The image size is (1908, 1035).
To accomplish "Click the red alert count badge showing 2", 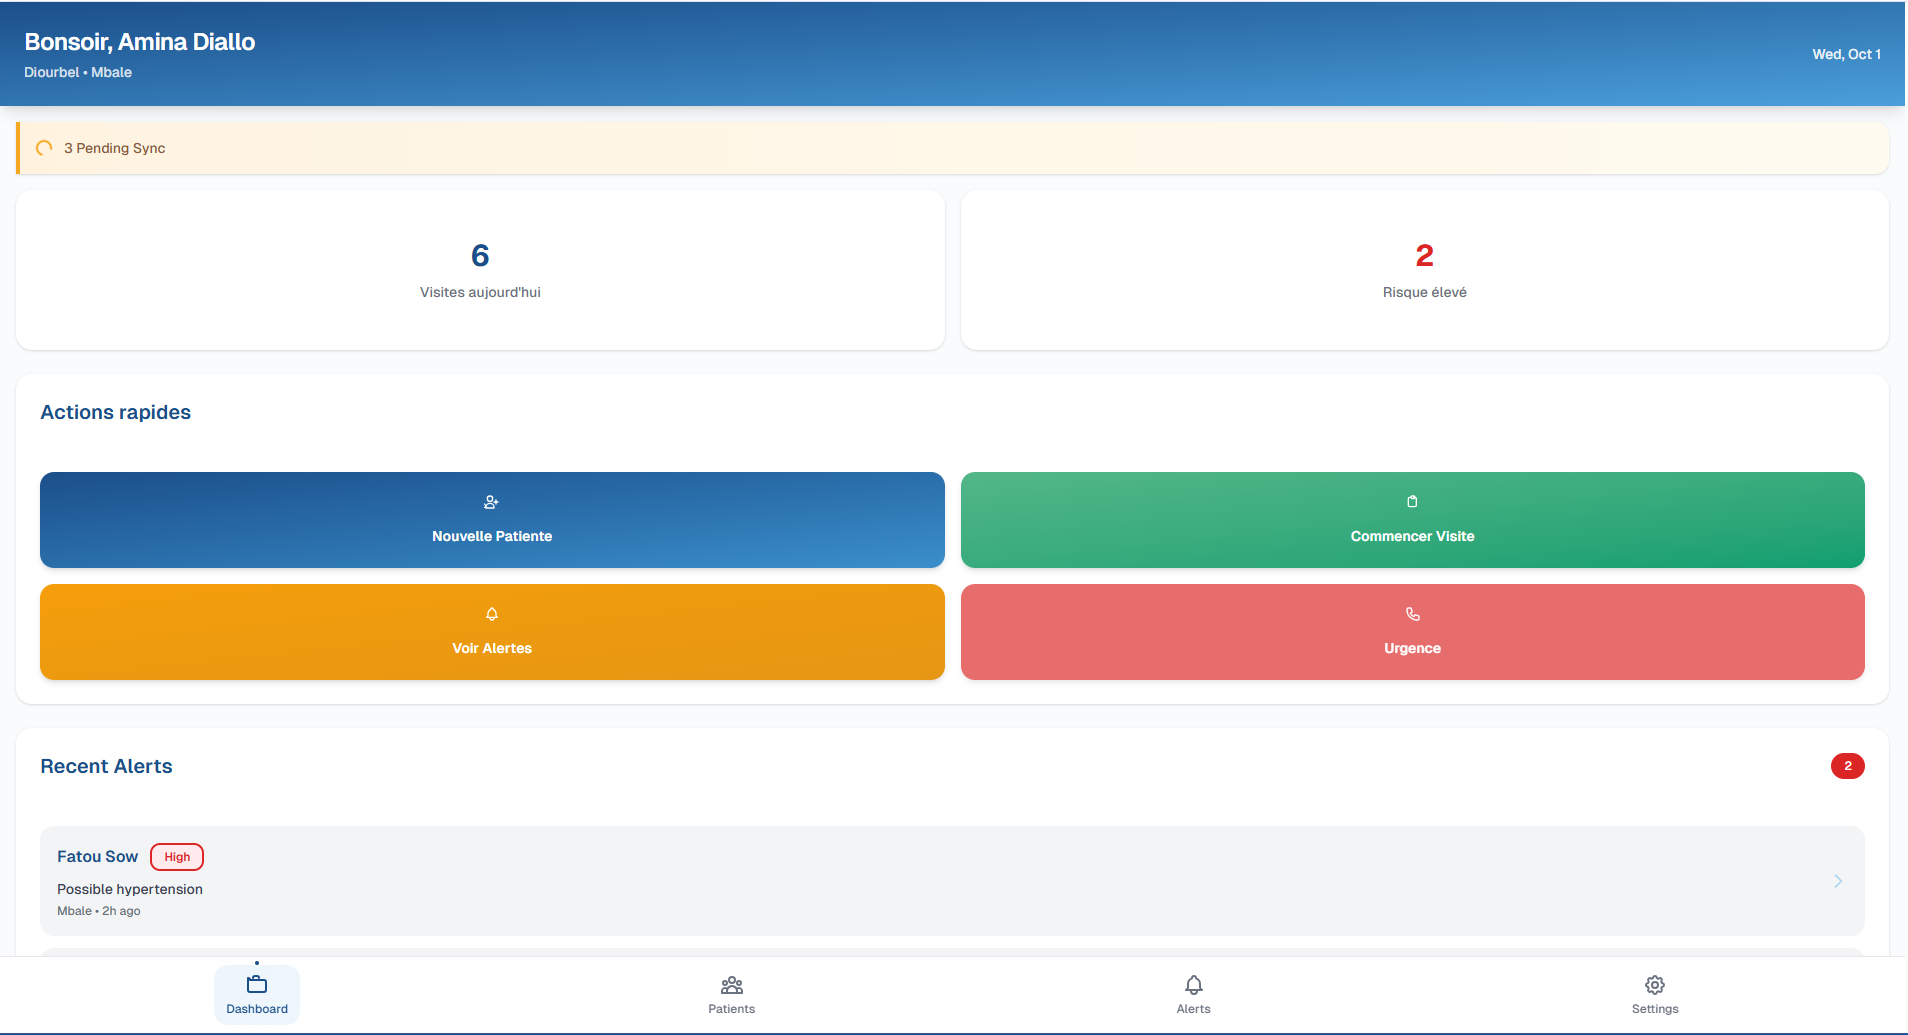I will [1847, 765].
